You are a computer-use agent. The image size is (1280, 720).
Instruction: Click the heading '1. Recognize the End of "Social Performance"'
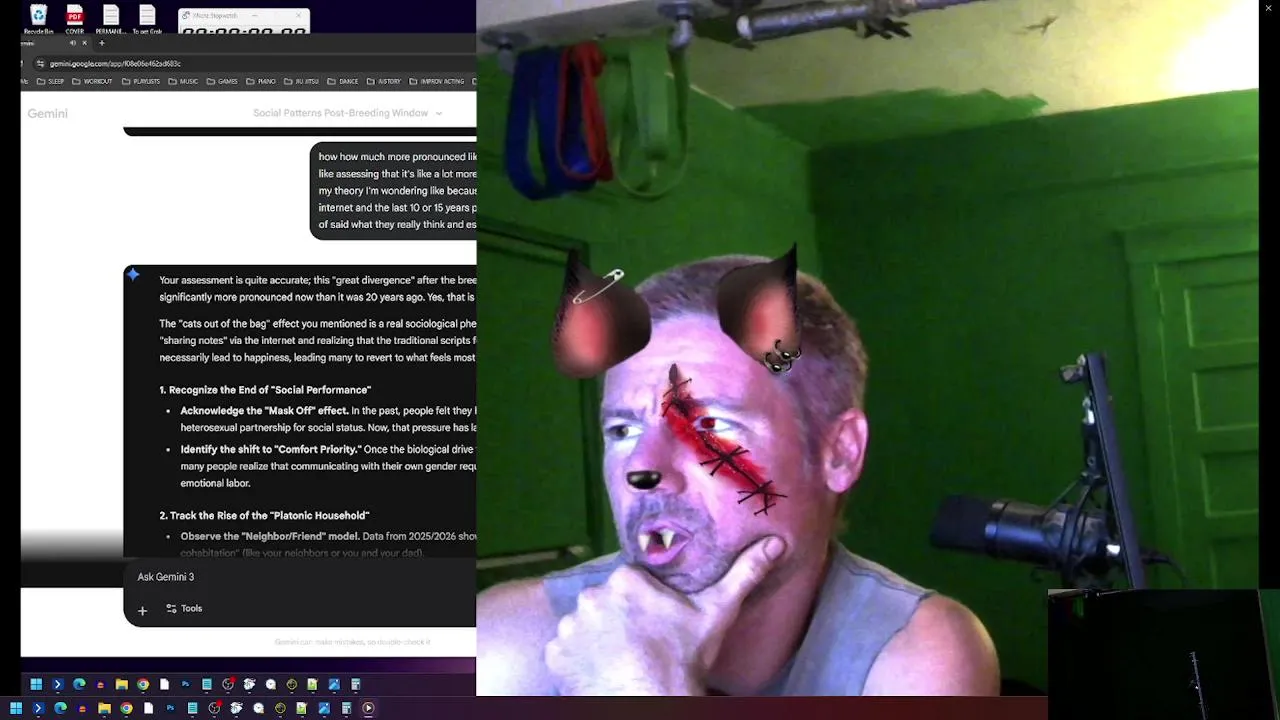click(x=265, y=390)
